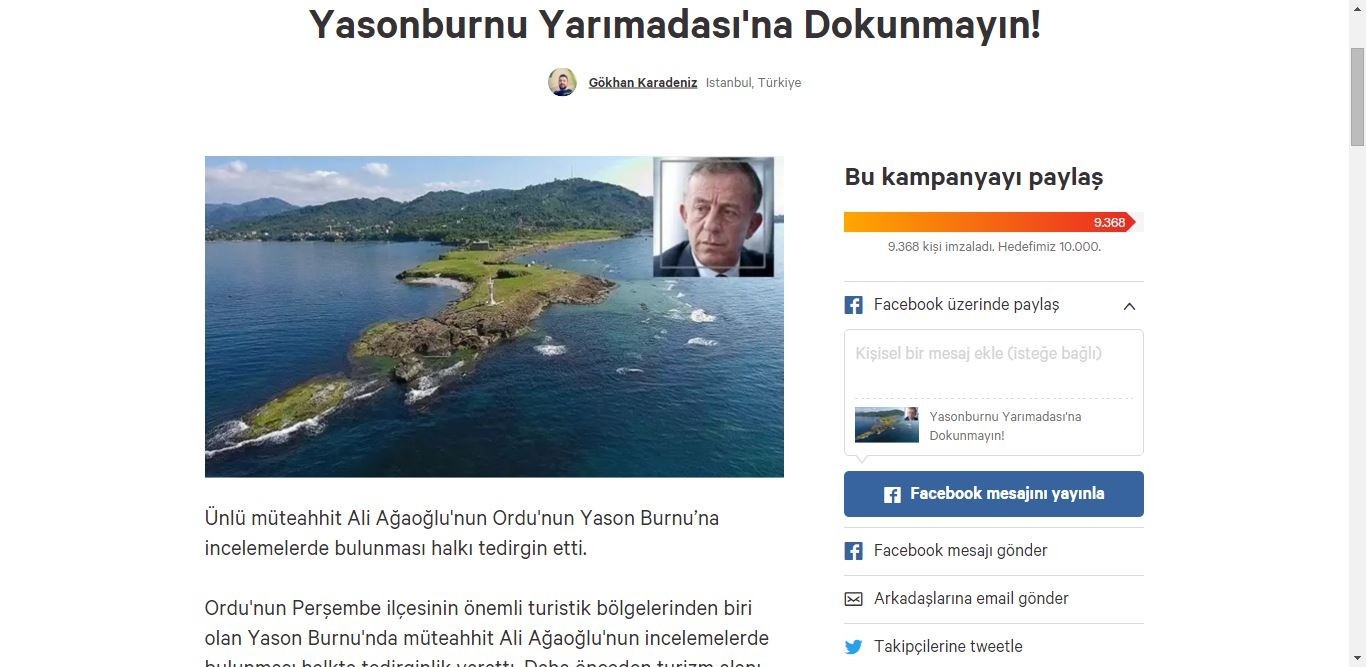Click the personal message input field
The height and width of the screenshot is (667, 1366).
click(994, 364)
